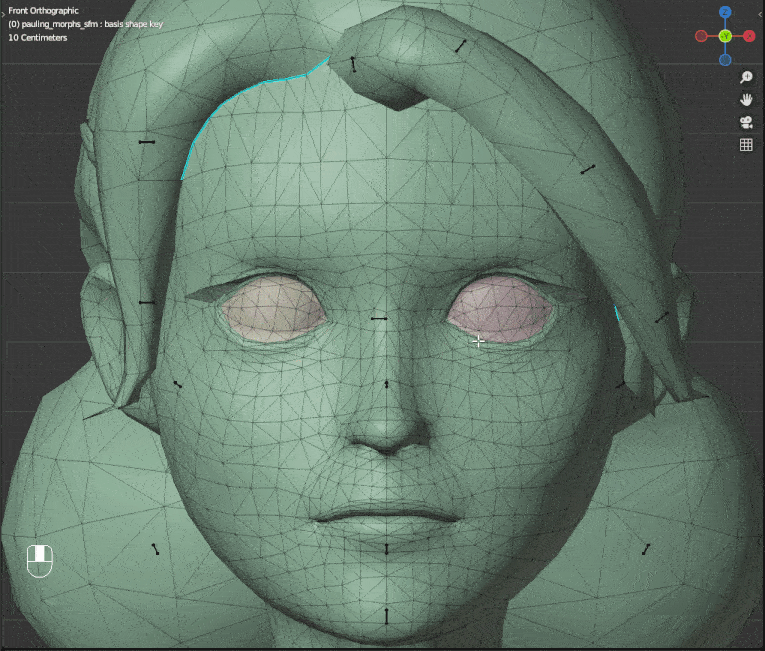Click the blue Z axis gizmo circle
This screenshot has height=651, width=765.
tap(725, 13)
